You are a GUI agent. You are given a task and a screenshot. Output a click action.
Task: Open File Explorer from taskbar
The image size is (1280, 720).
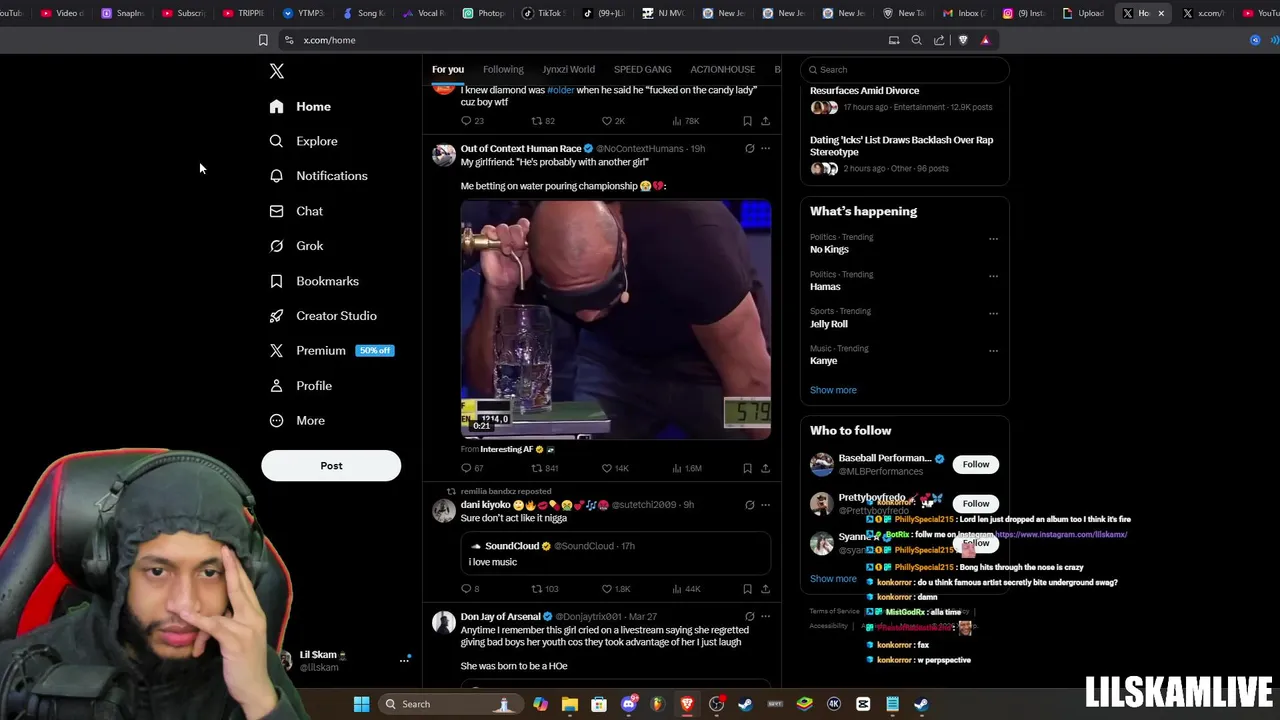(570, 704)
